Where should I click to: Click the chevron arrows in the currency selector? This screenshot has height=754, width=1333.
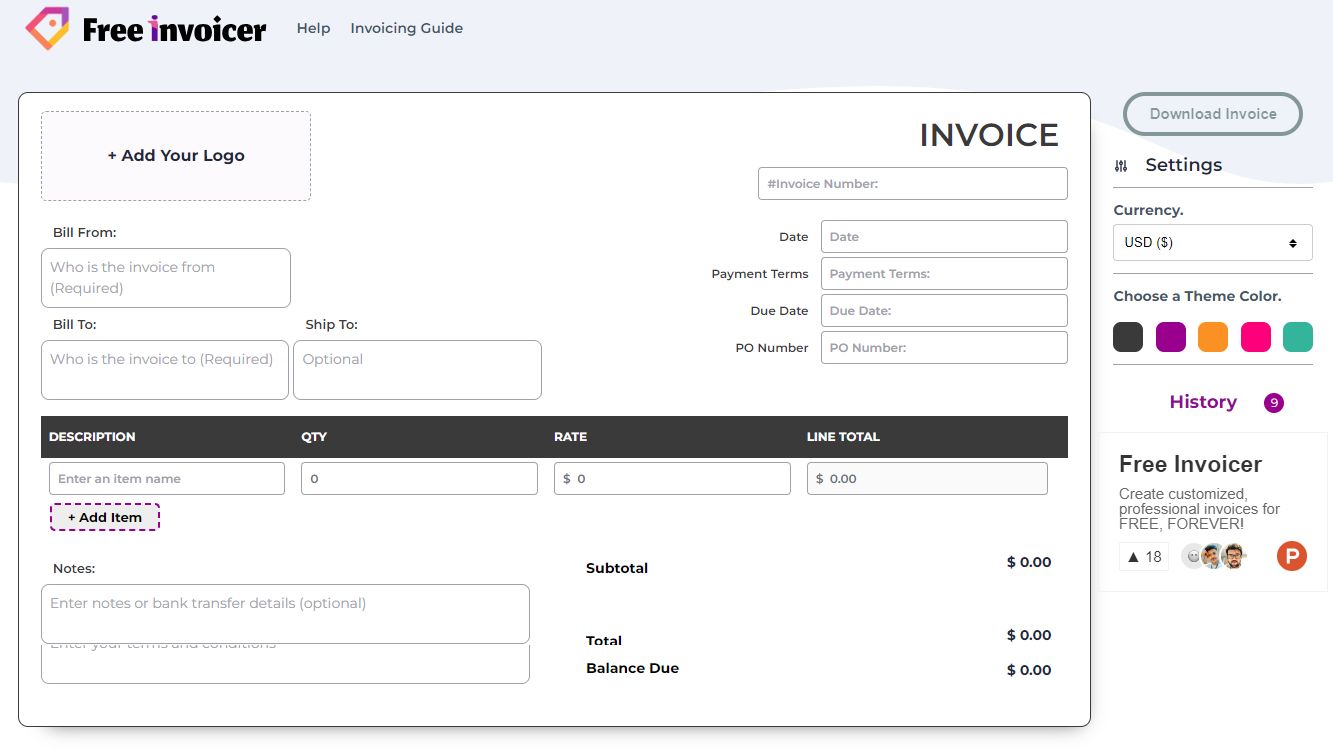1295,242
